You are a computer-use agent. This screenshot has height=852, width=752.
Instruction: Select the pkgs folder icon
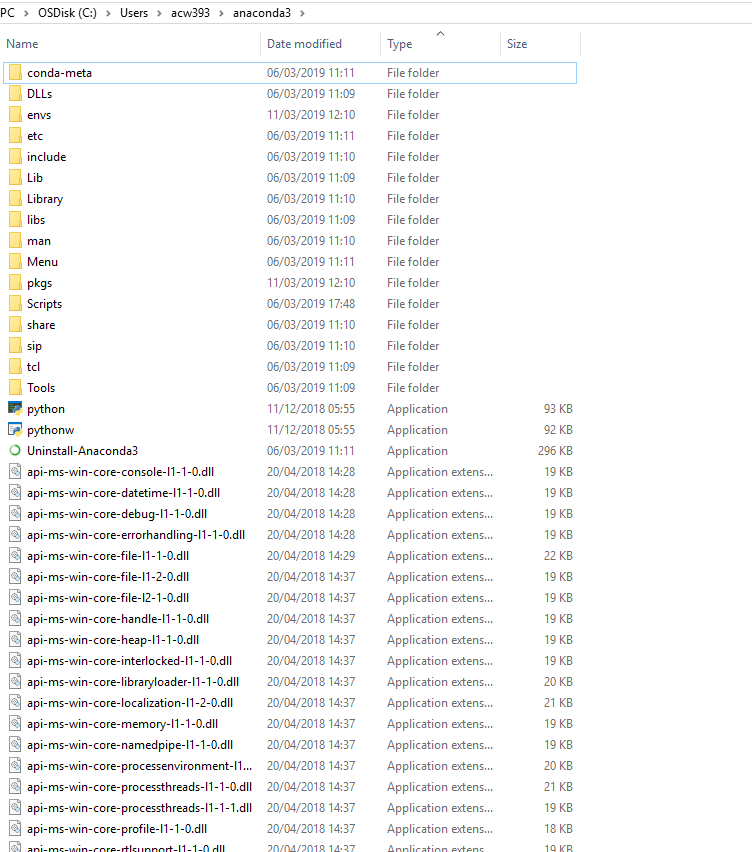(15, 283)
